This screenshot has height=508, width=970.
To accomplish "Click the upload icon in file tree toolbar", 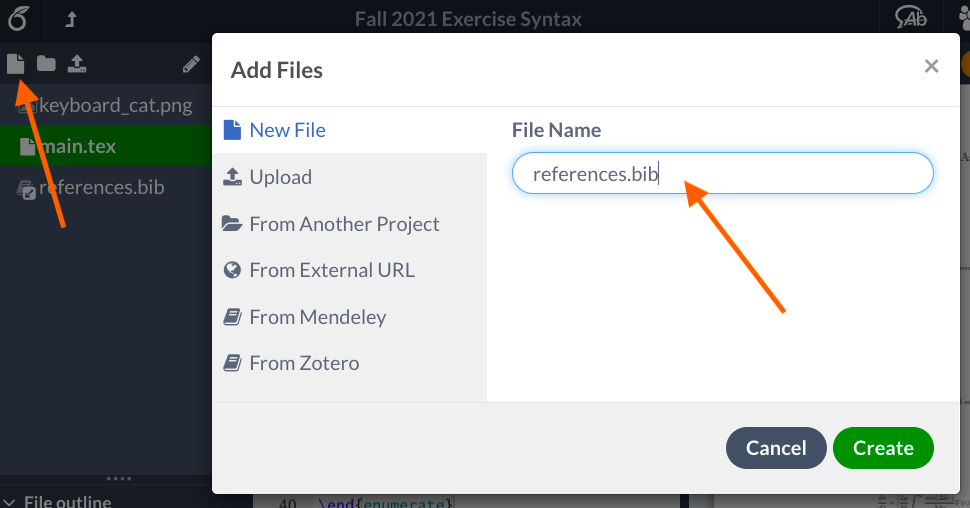I will 77,64.
